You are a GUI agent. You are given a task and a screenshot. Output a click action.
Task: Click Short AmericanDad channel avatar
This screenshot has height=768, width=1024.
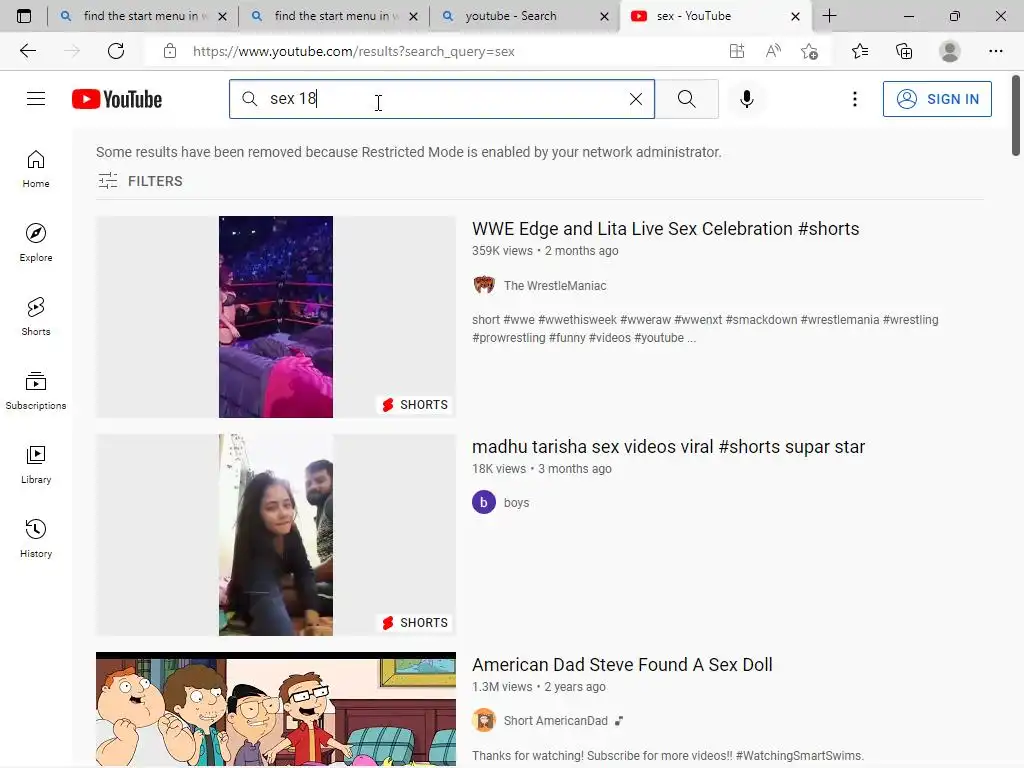[484, 720]
